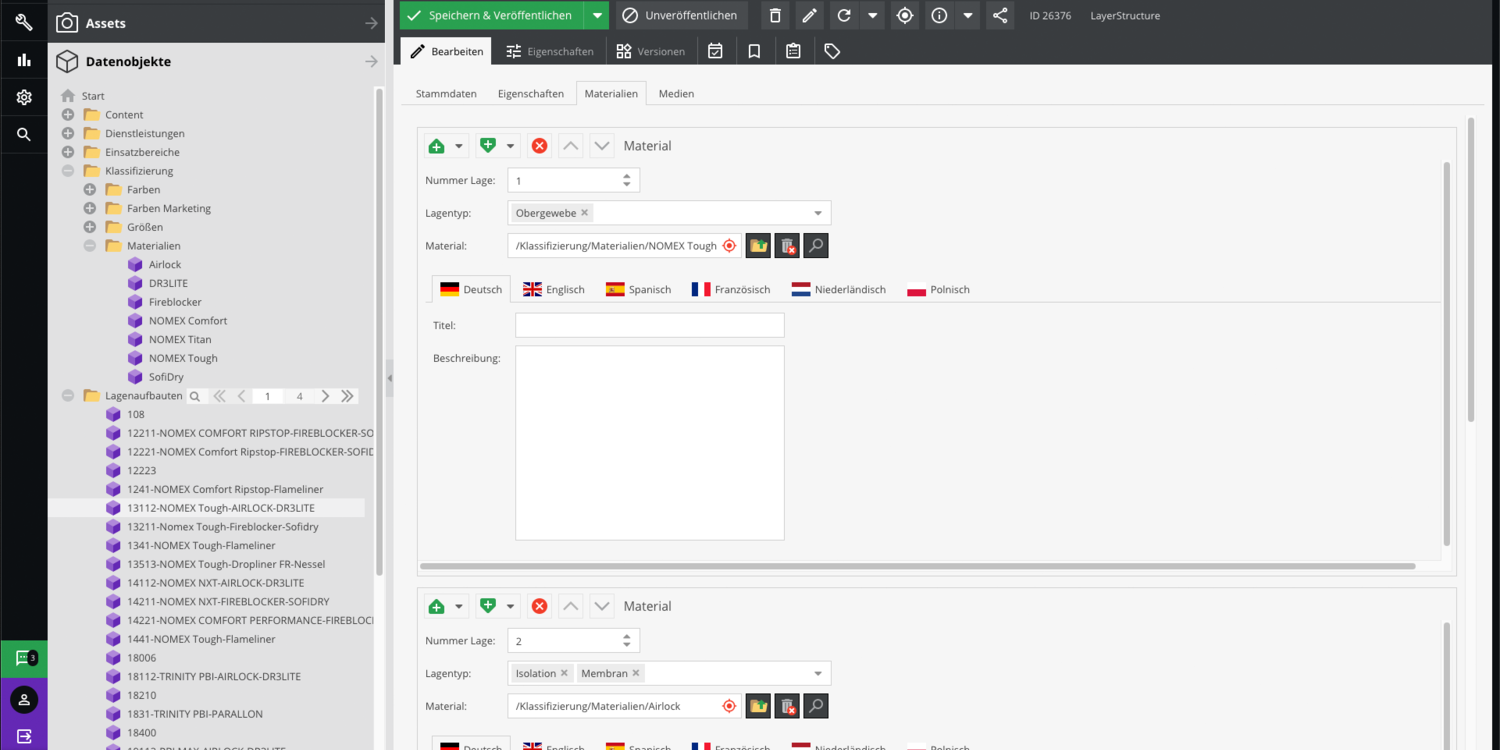Screen dimensions: 1500x750
Task: Click the trash delete icon in top toolbar
Action: 775,15
